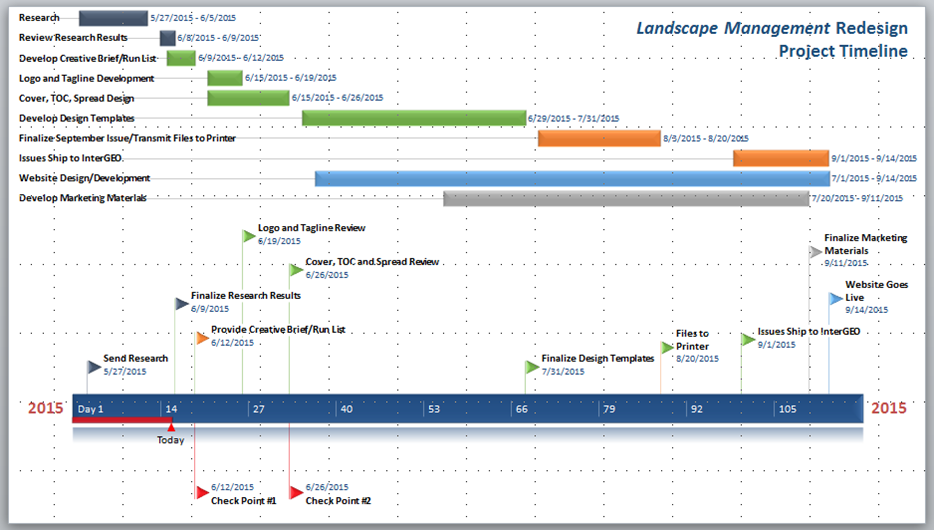Click the orange Provide Creative Brief flag
Screen dimensions: 934x530
click(x=201, y=338)
